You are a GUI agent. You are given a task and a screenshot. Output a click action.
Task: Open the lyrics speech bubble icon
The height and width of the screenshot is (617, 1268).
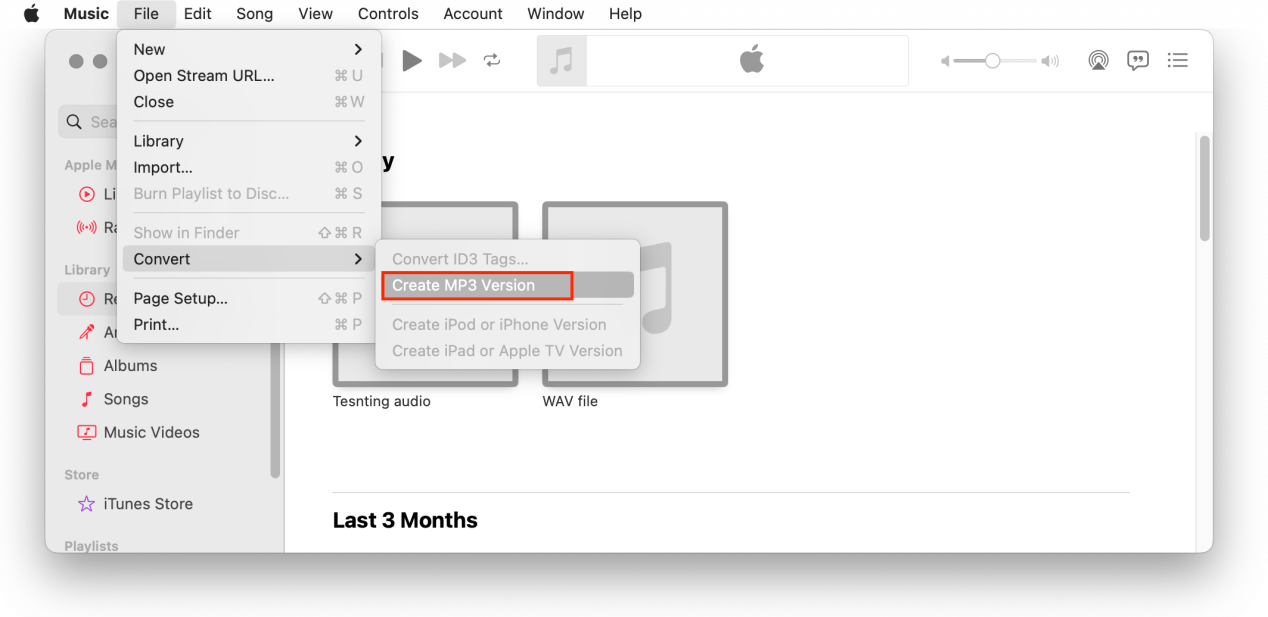(1138, 61)
